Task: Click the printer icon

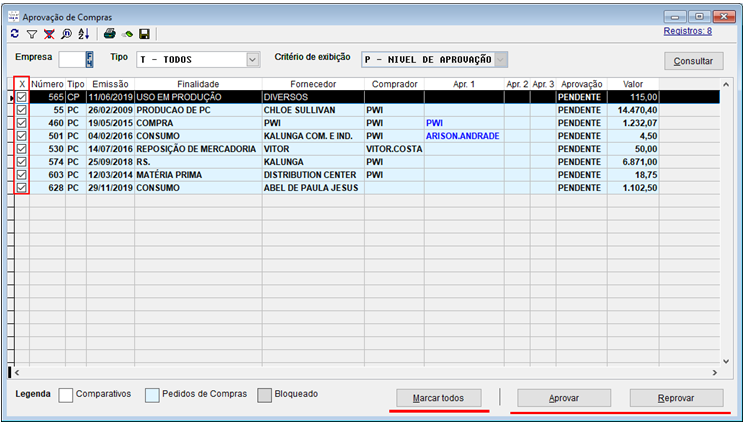Action: click(109, 34)
